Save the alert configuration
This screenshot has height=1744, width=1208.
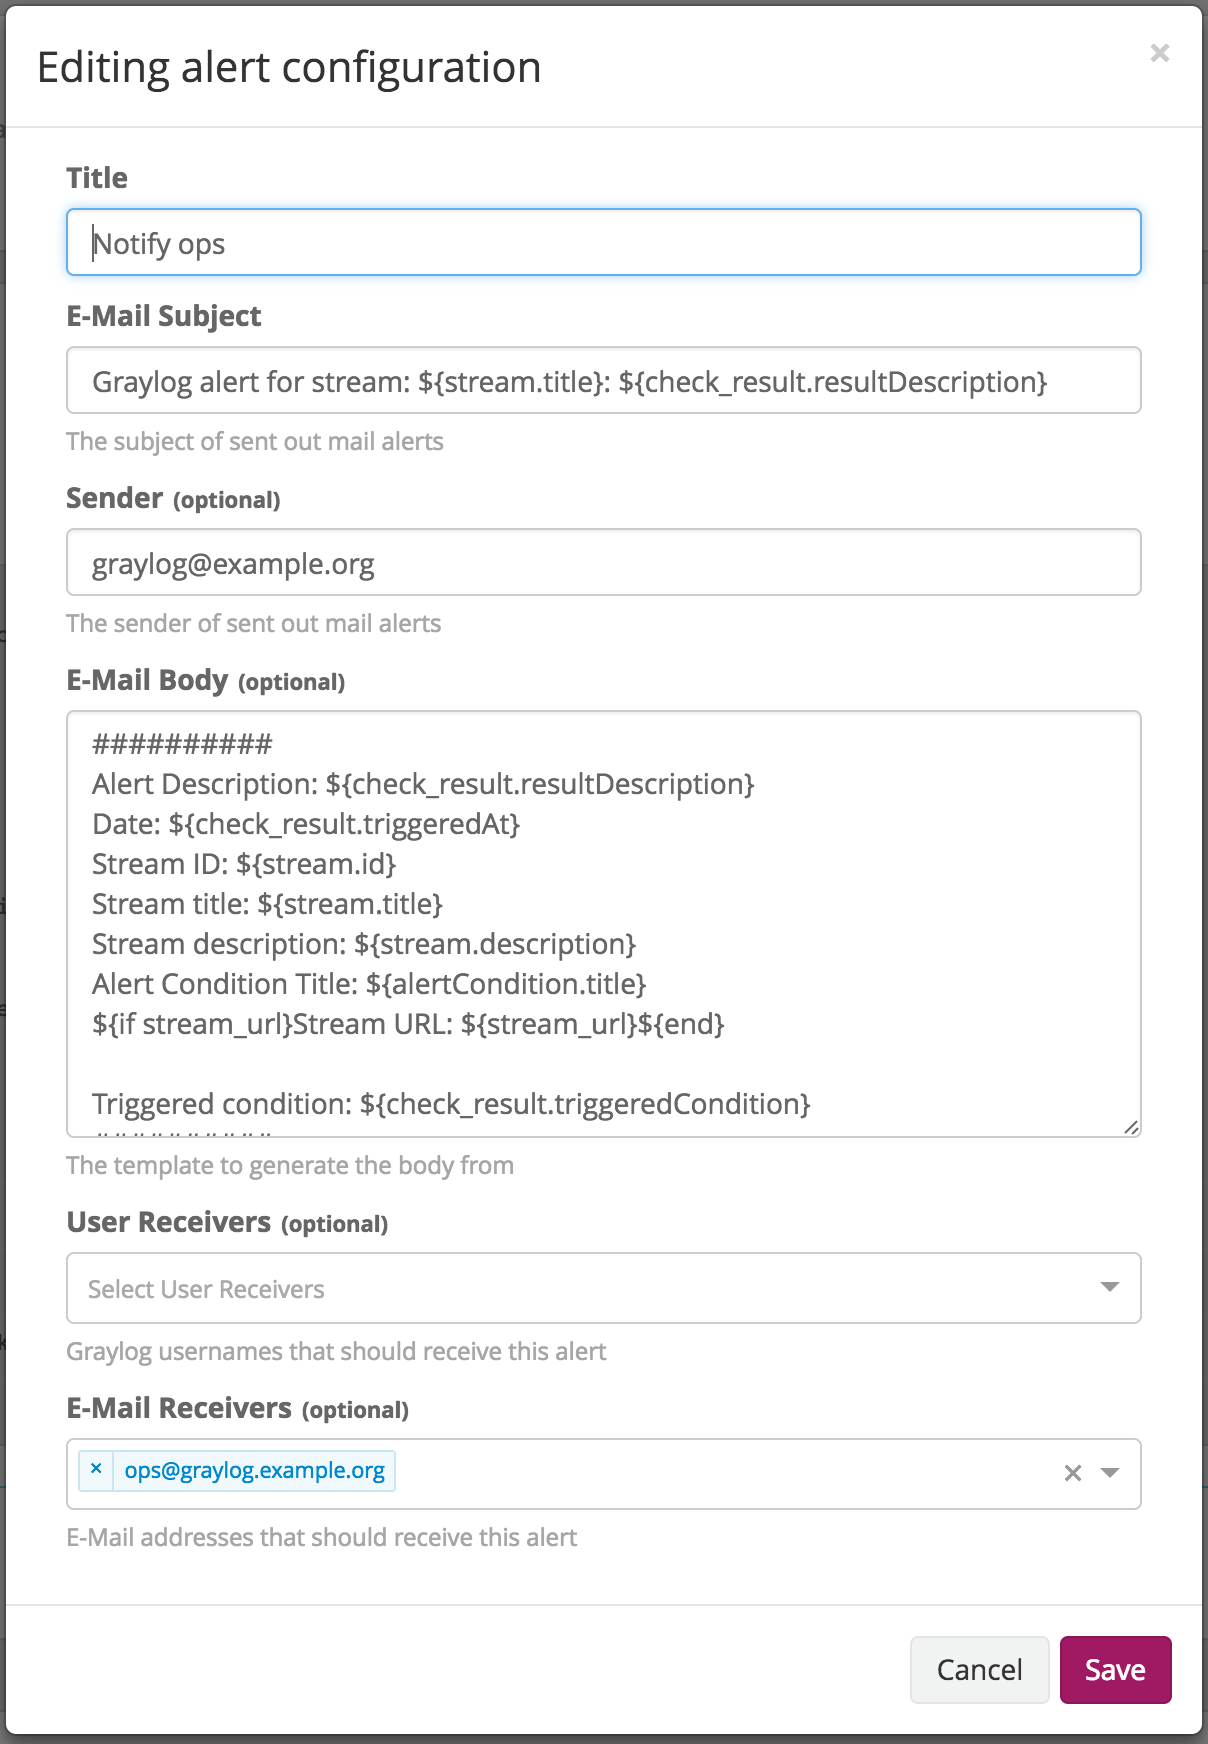point(1115,1669)
